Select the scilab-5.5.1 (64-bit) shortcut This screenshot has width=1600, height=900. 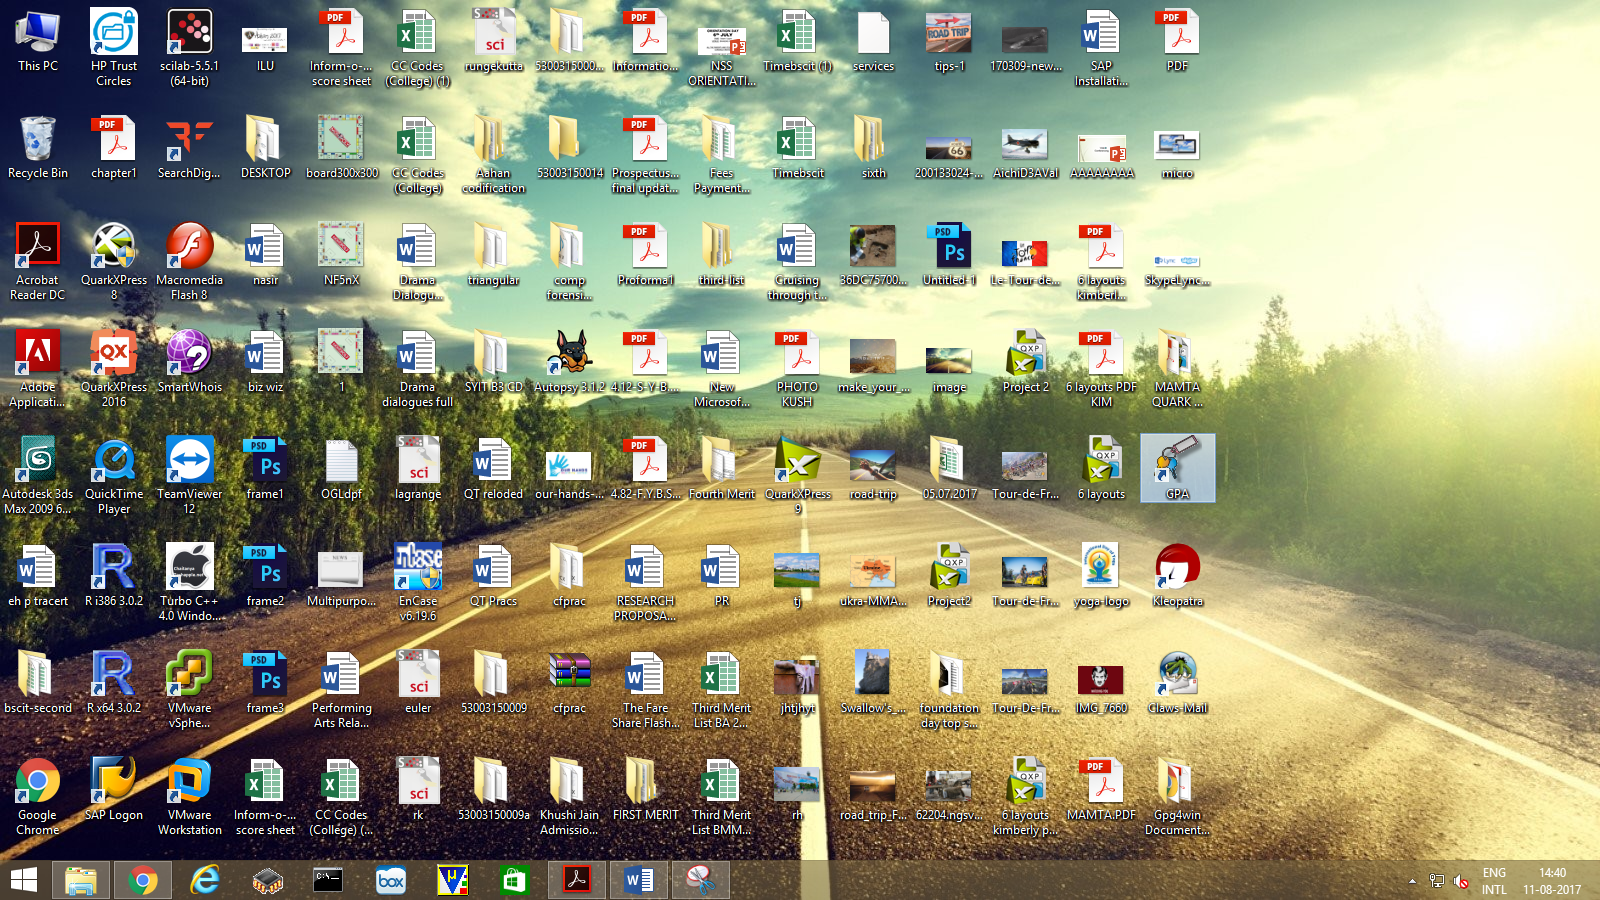189,34
